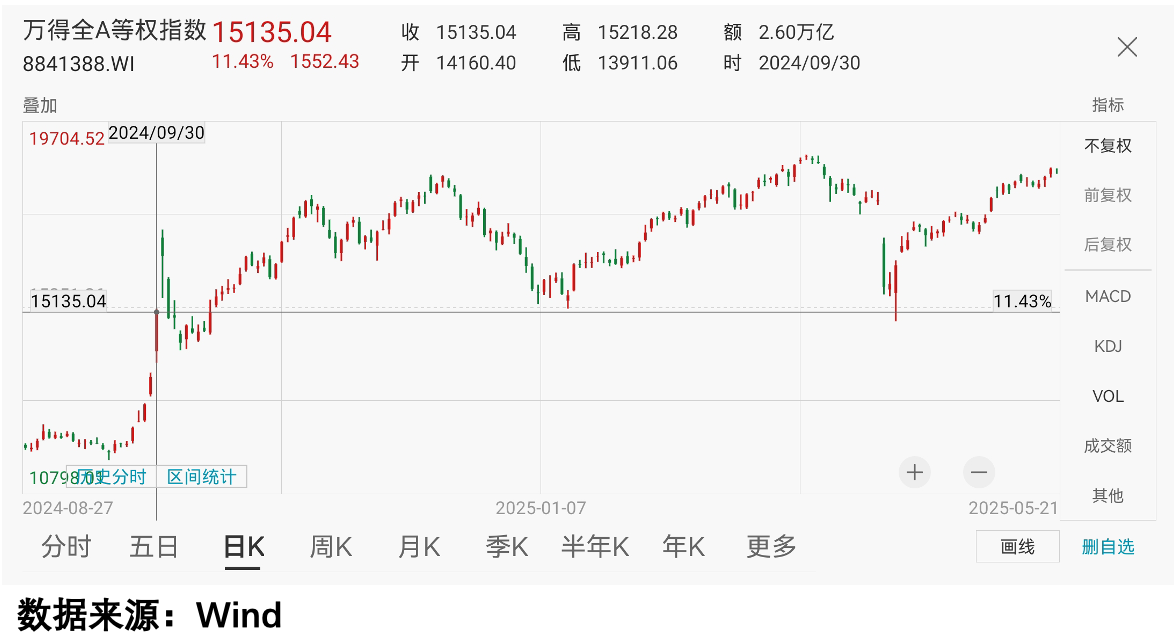The width and height of the screenshot is (1174, 642).
Task: Open 区间统计 range statistics
Action: click(202, 477)
